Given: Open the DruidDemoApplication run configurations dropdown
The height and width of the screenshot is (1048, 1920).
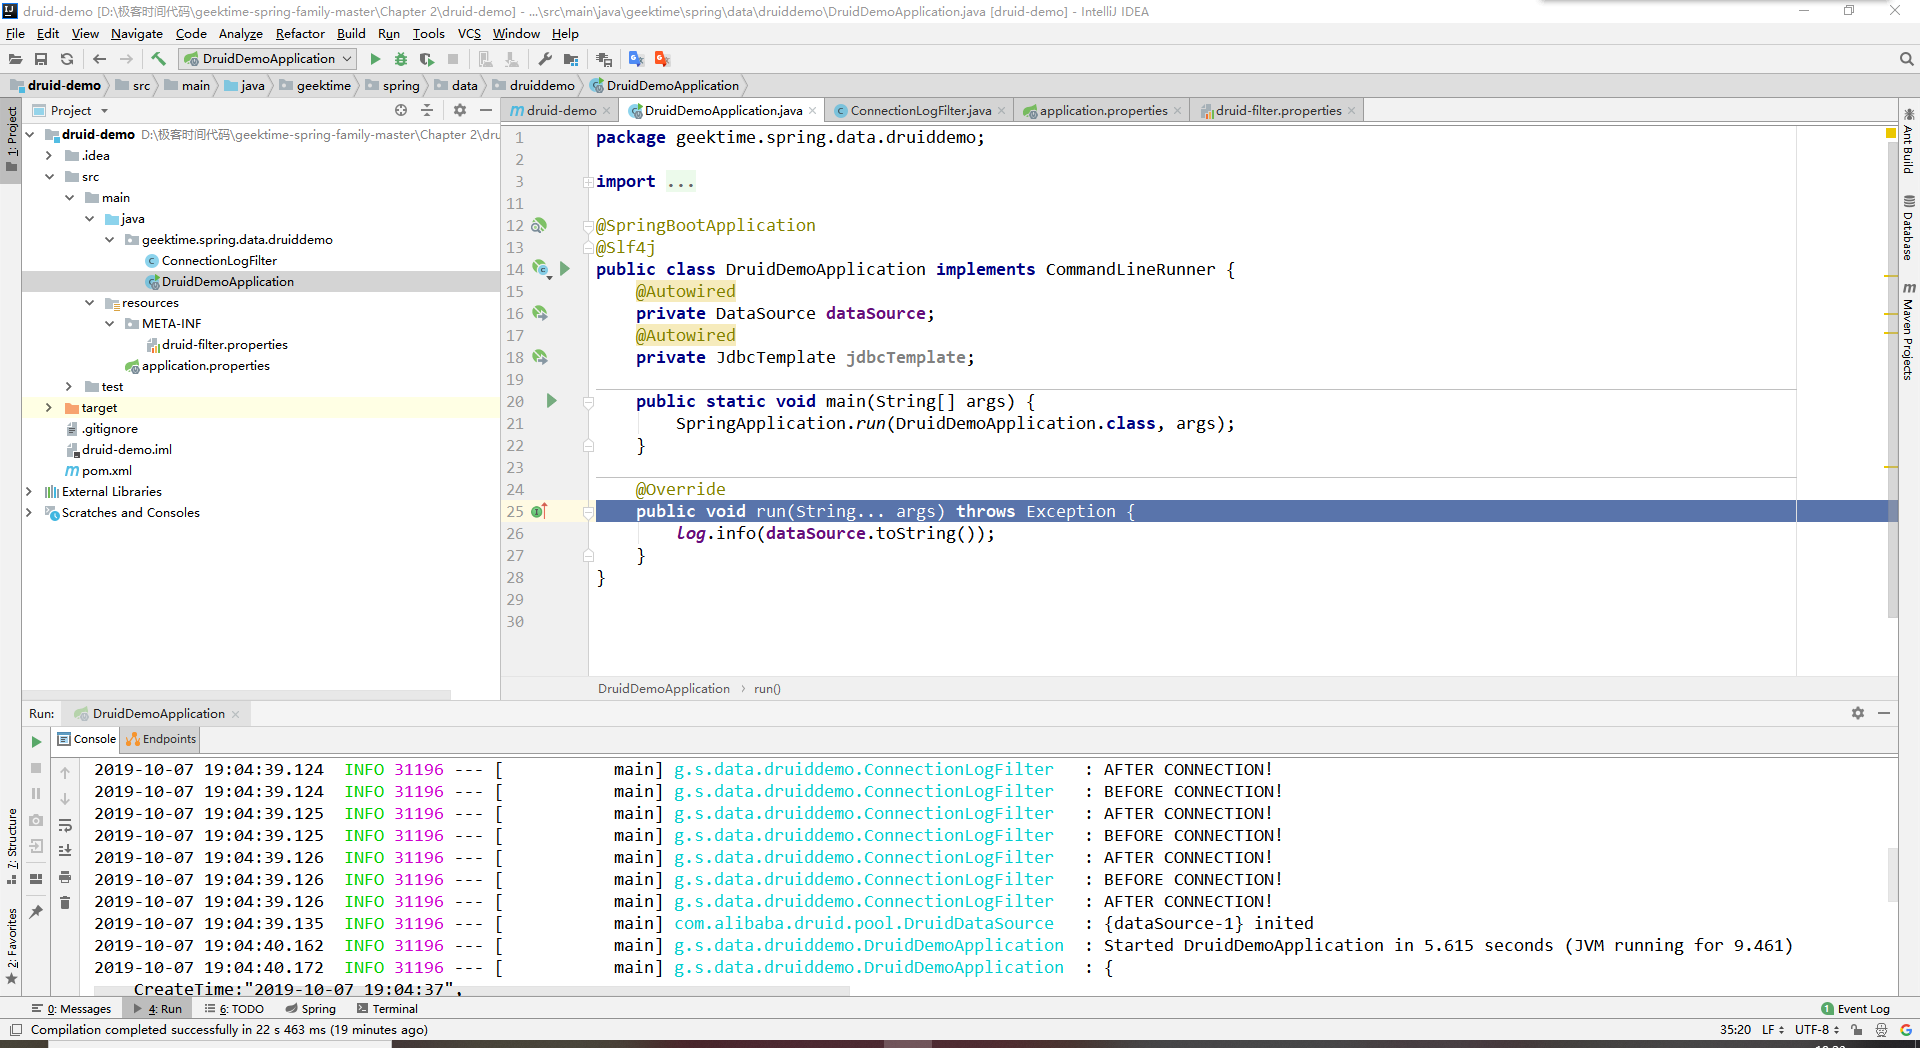Looking at the screenshot, I should click(347, 58).
